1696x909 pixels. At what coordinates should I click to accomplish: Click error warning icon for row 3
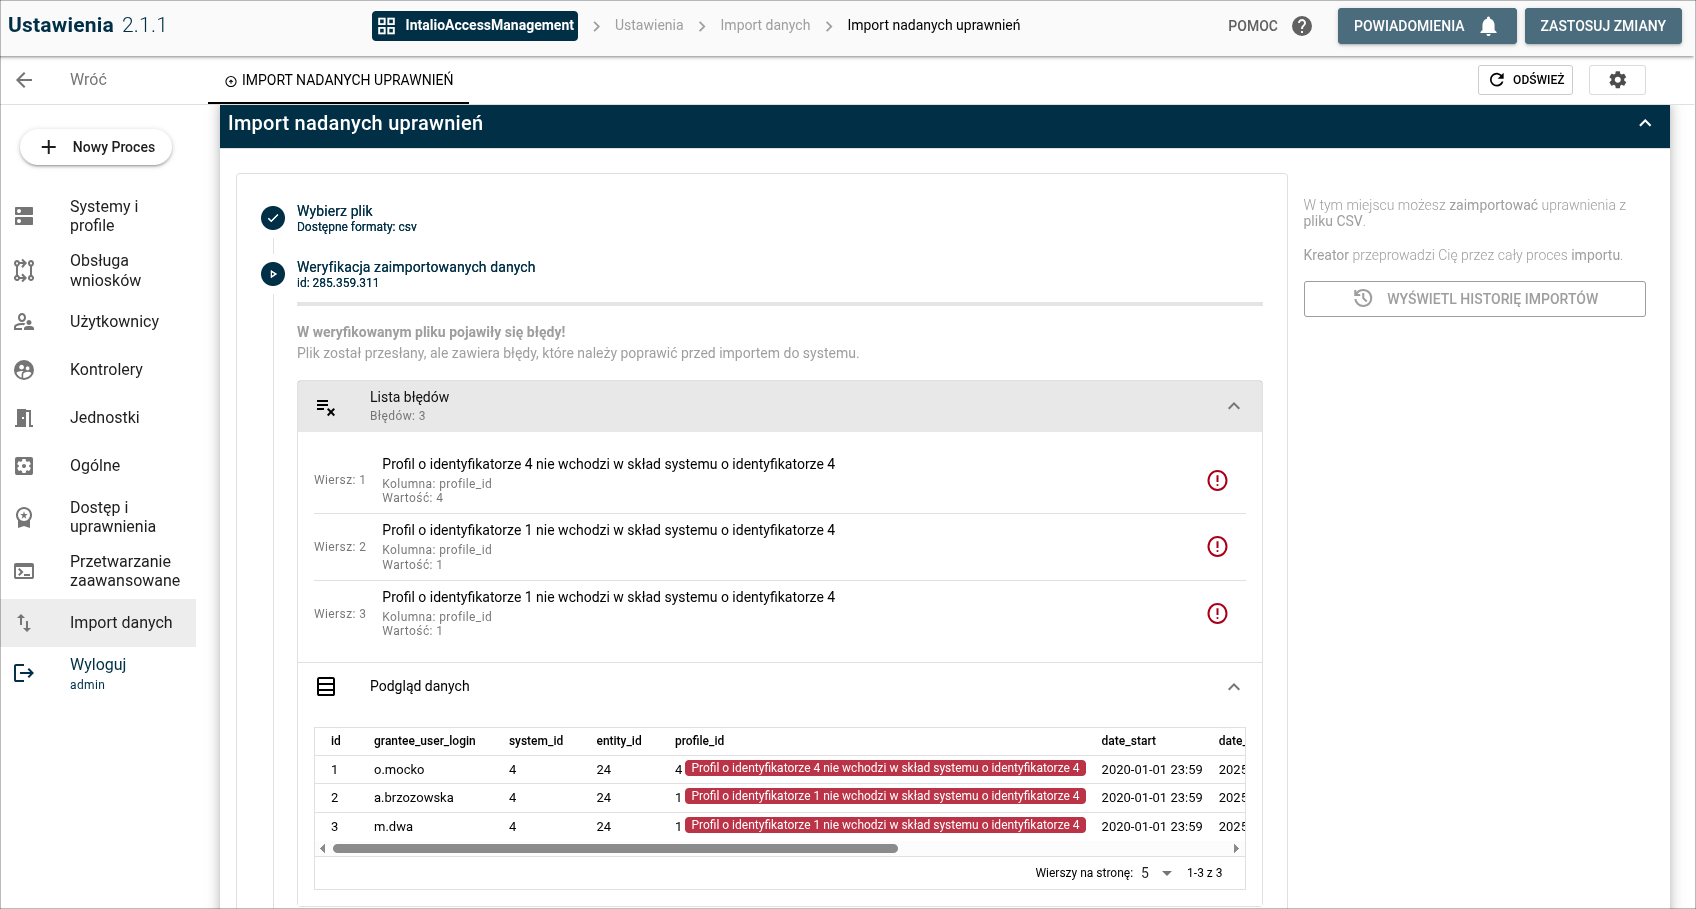(x=1217, y=614)
